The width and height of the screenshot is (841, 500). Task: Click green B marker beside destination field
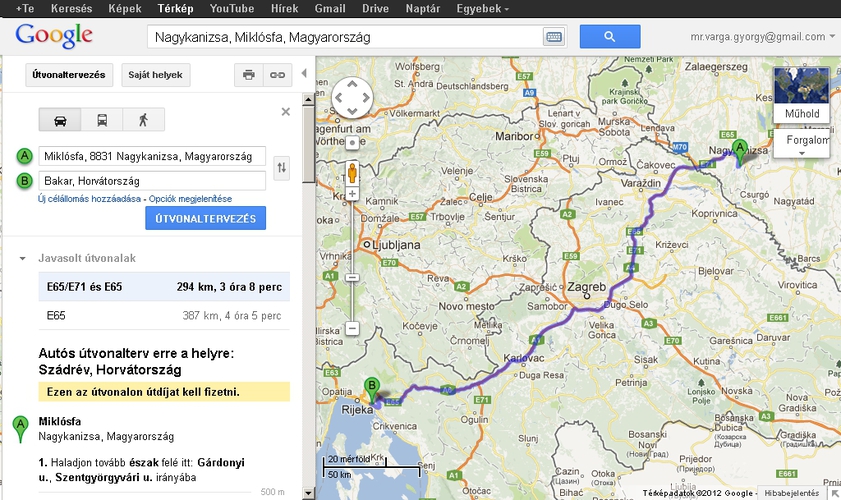pos(25,181)
